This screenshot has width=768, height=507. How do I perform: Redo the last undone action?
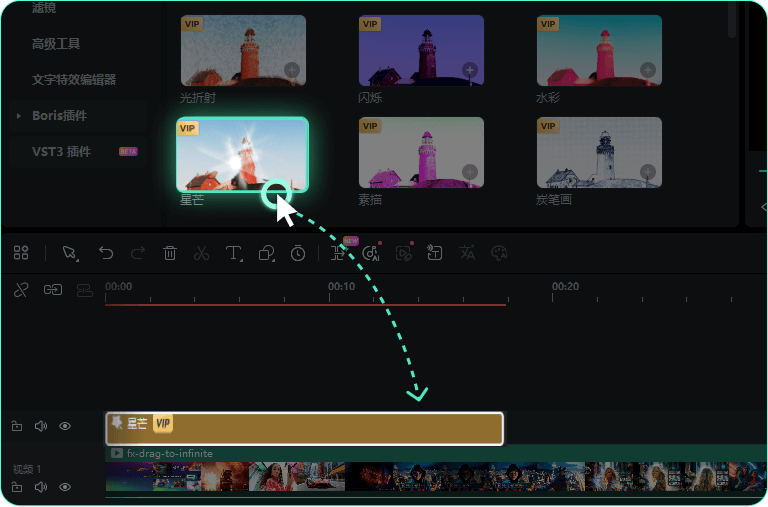point(138,253)
